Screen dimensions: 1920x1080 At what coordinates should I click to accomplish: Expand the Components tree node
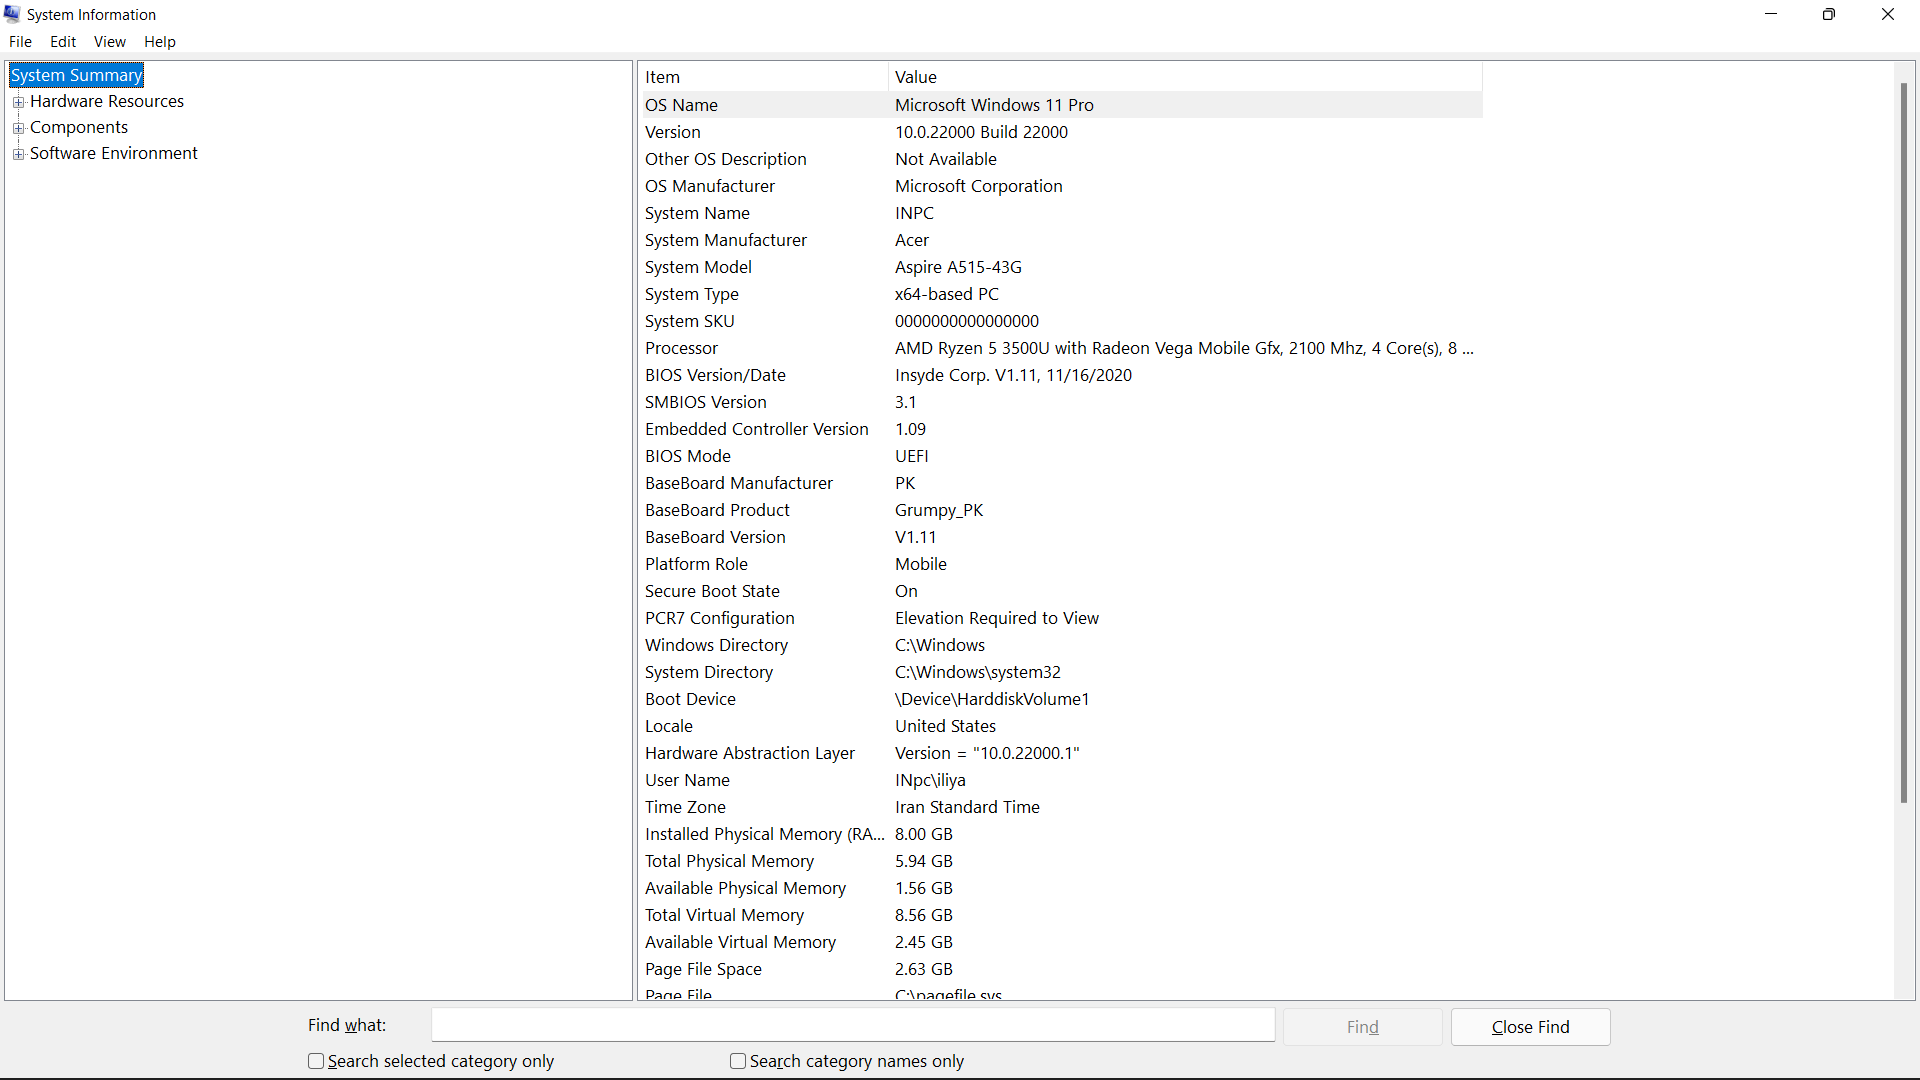click(18, 128)
